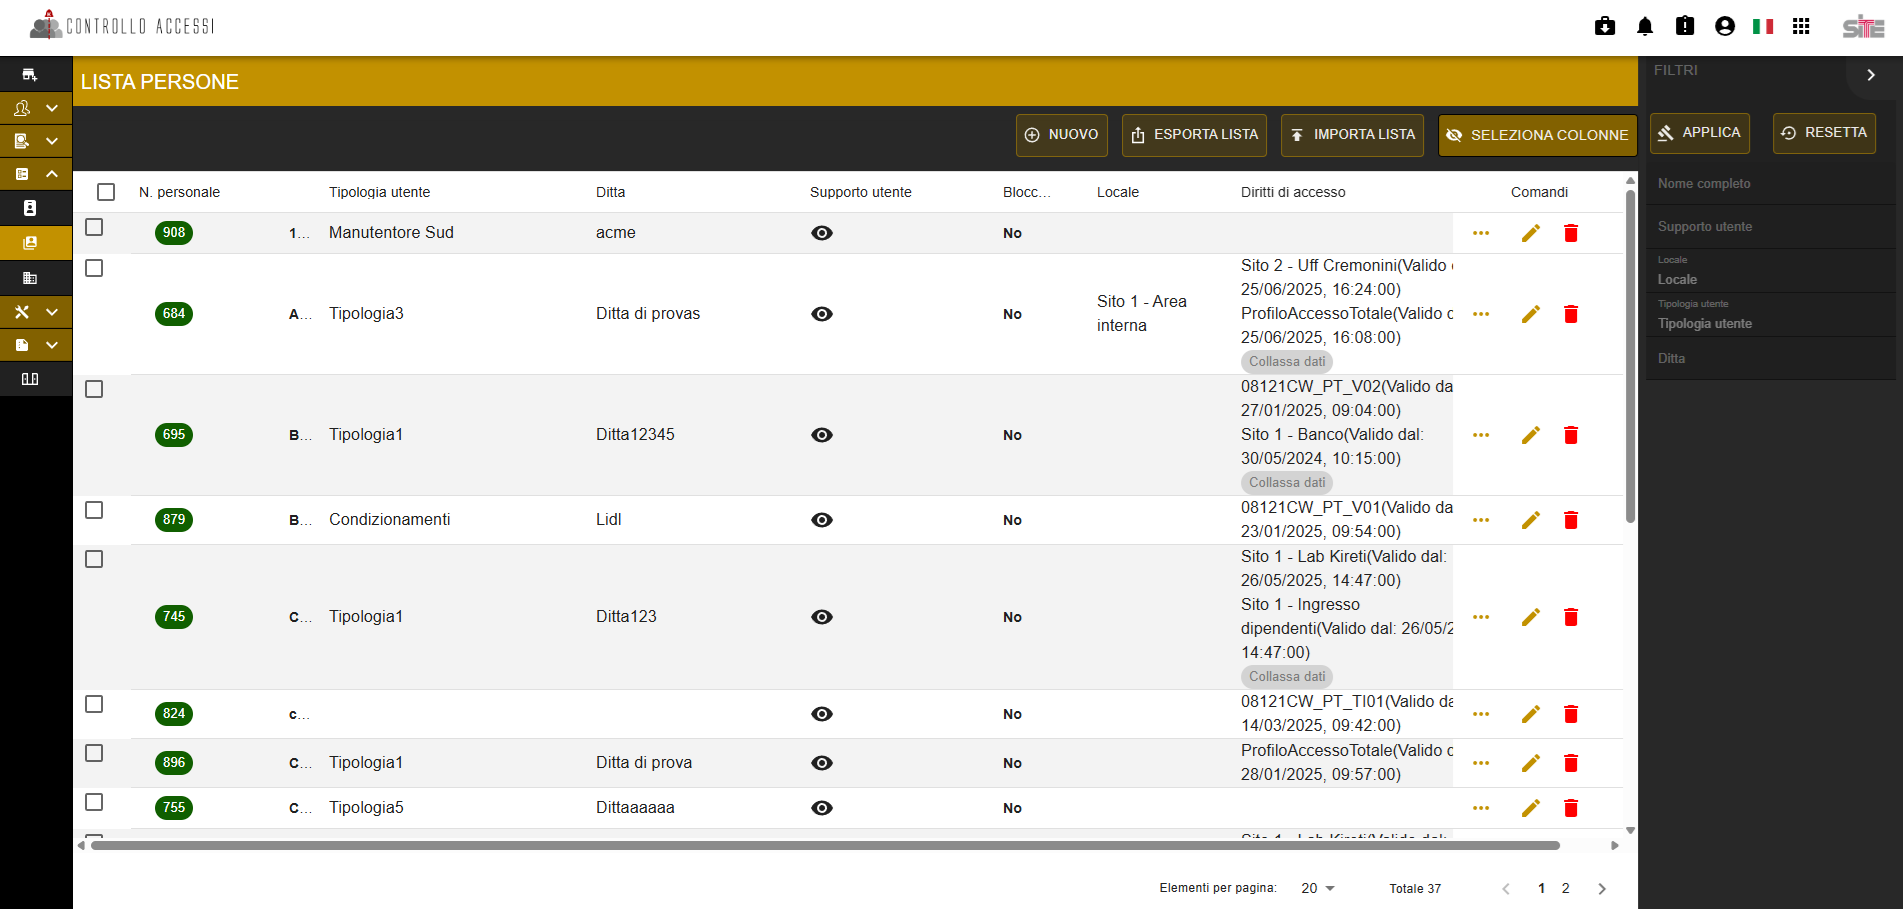This screenshot has width=1904, height=909.
Task: Open the apps grid menu icon
Action: click(1801, 27)
